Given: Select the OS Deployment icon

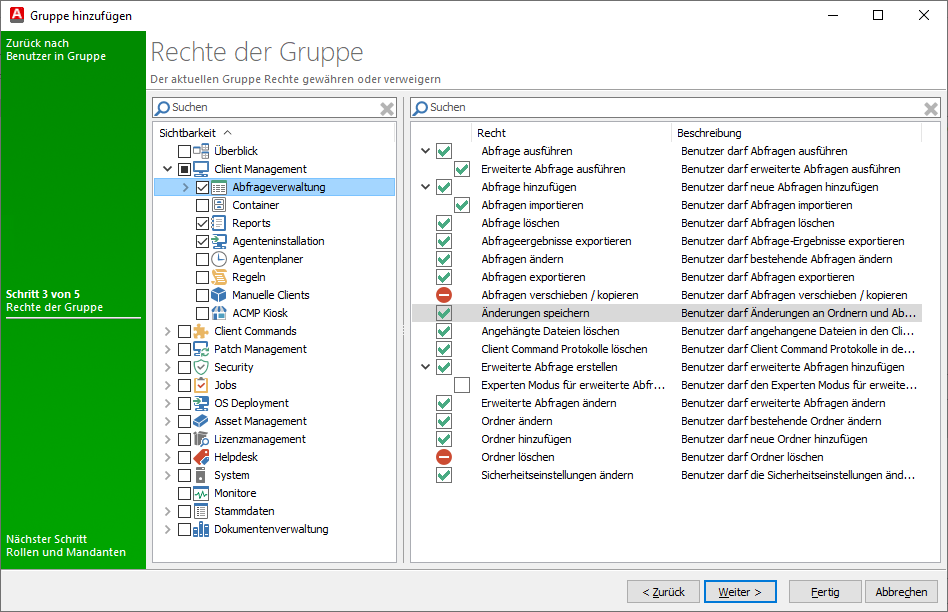Looking at the screenshot, I should (x=200, y=403).
